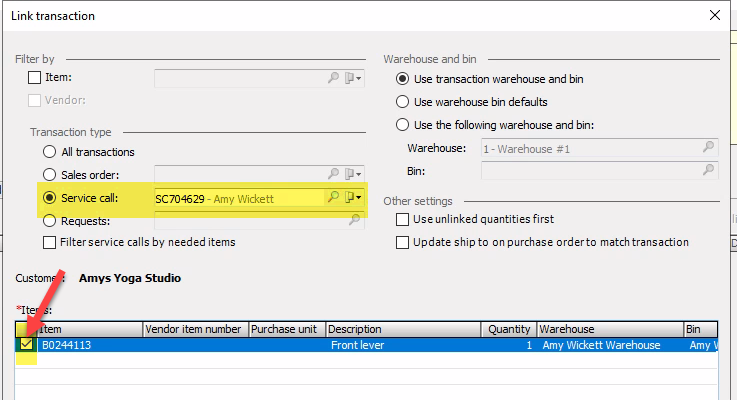Check Use unlinked quantities first
737x400 pixels.
point(402,220)
